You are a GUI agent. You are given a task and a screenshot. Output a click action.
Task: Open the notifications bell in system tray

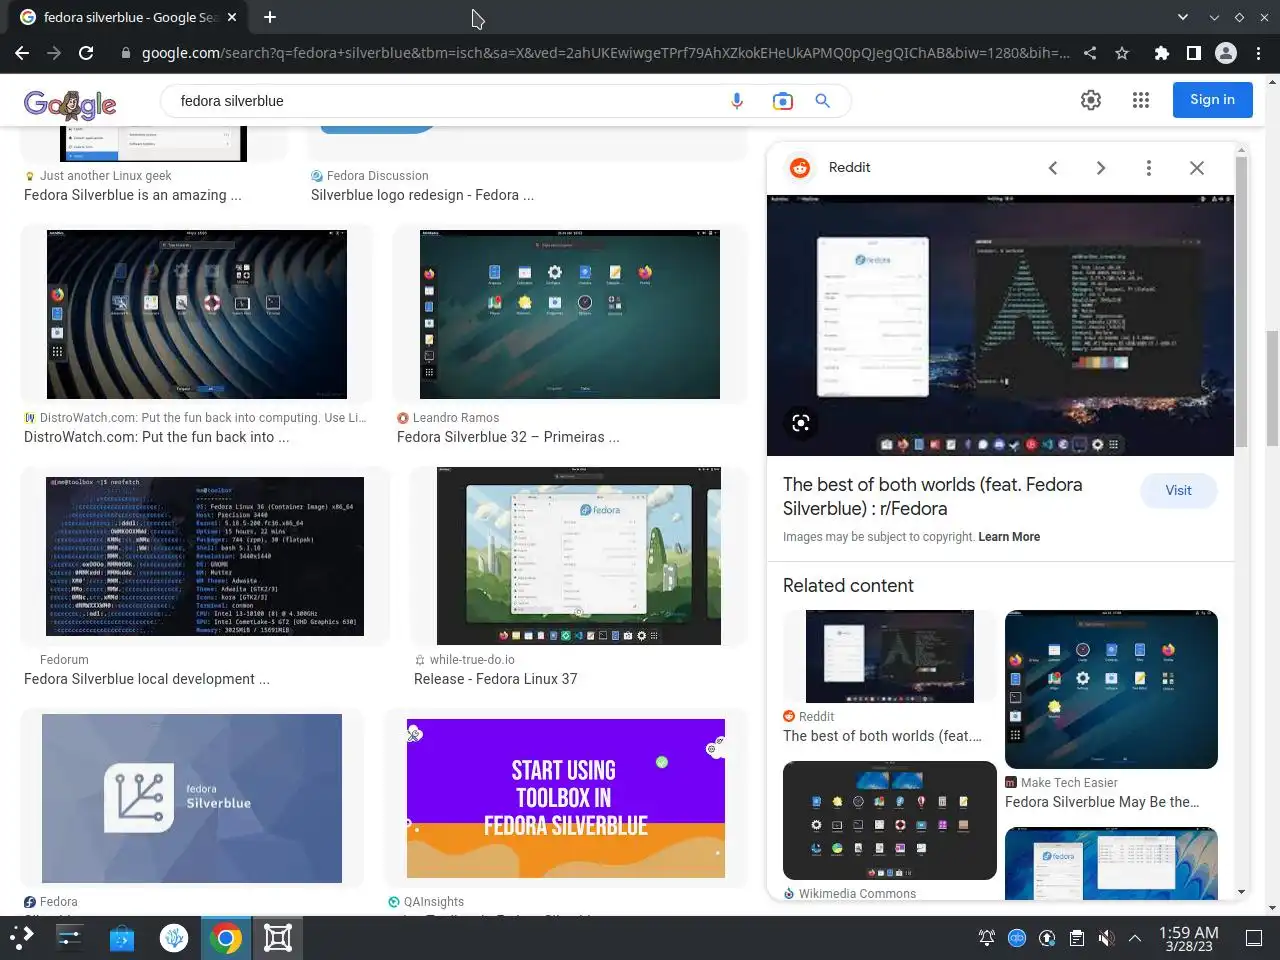pyautogui.click(x=987, y=938)
